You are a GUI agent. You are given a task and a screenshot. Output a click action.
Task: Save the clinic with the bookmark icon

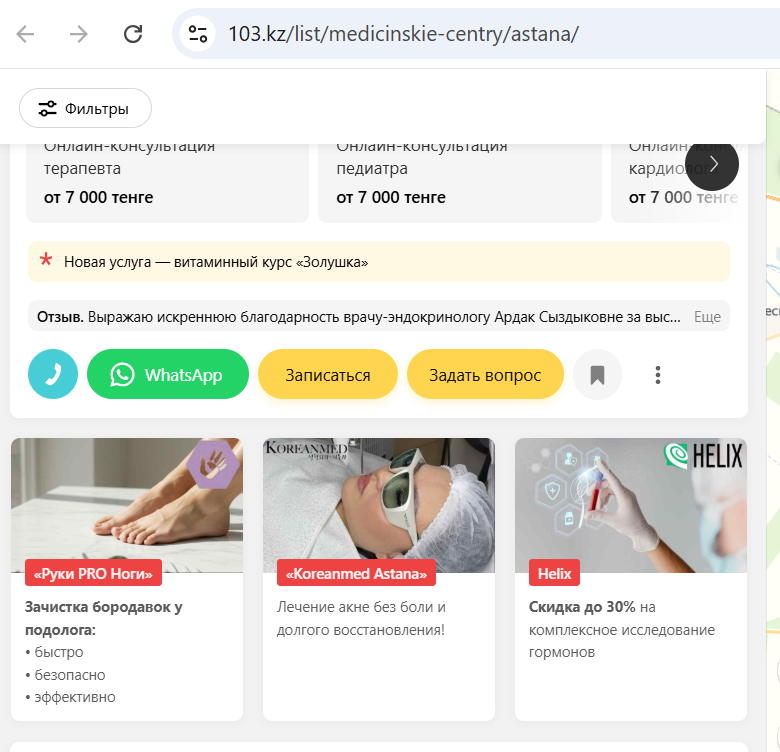597,375
